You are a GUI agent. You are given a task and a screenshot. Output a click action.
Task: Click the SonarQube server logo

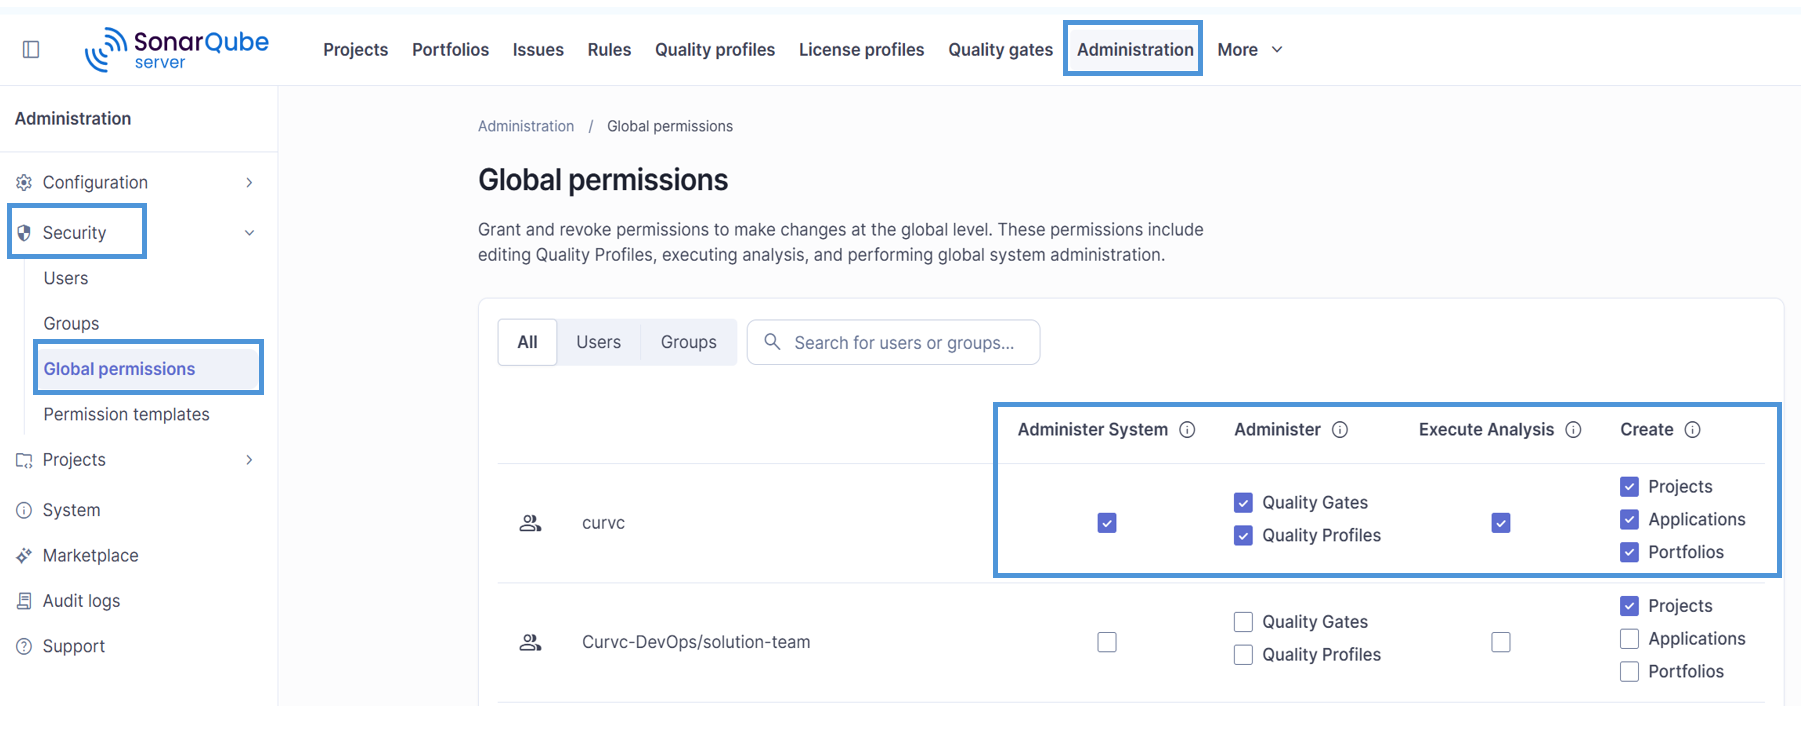pyautogui.click(x=177, y=49)
